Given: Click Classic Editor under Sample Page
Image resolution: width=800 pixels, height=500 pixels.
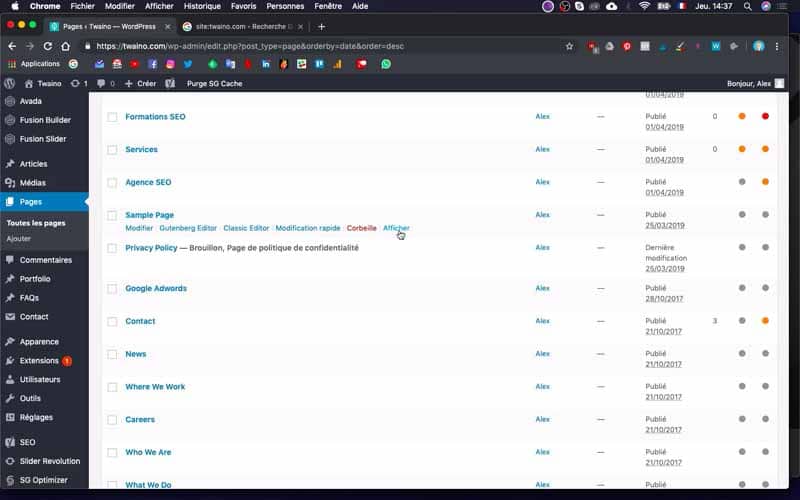Looking at the screenshot, I should click(246, 228).
